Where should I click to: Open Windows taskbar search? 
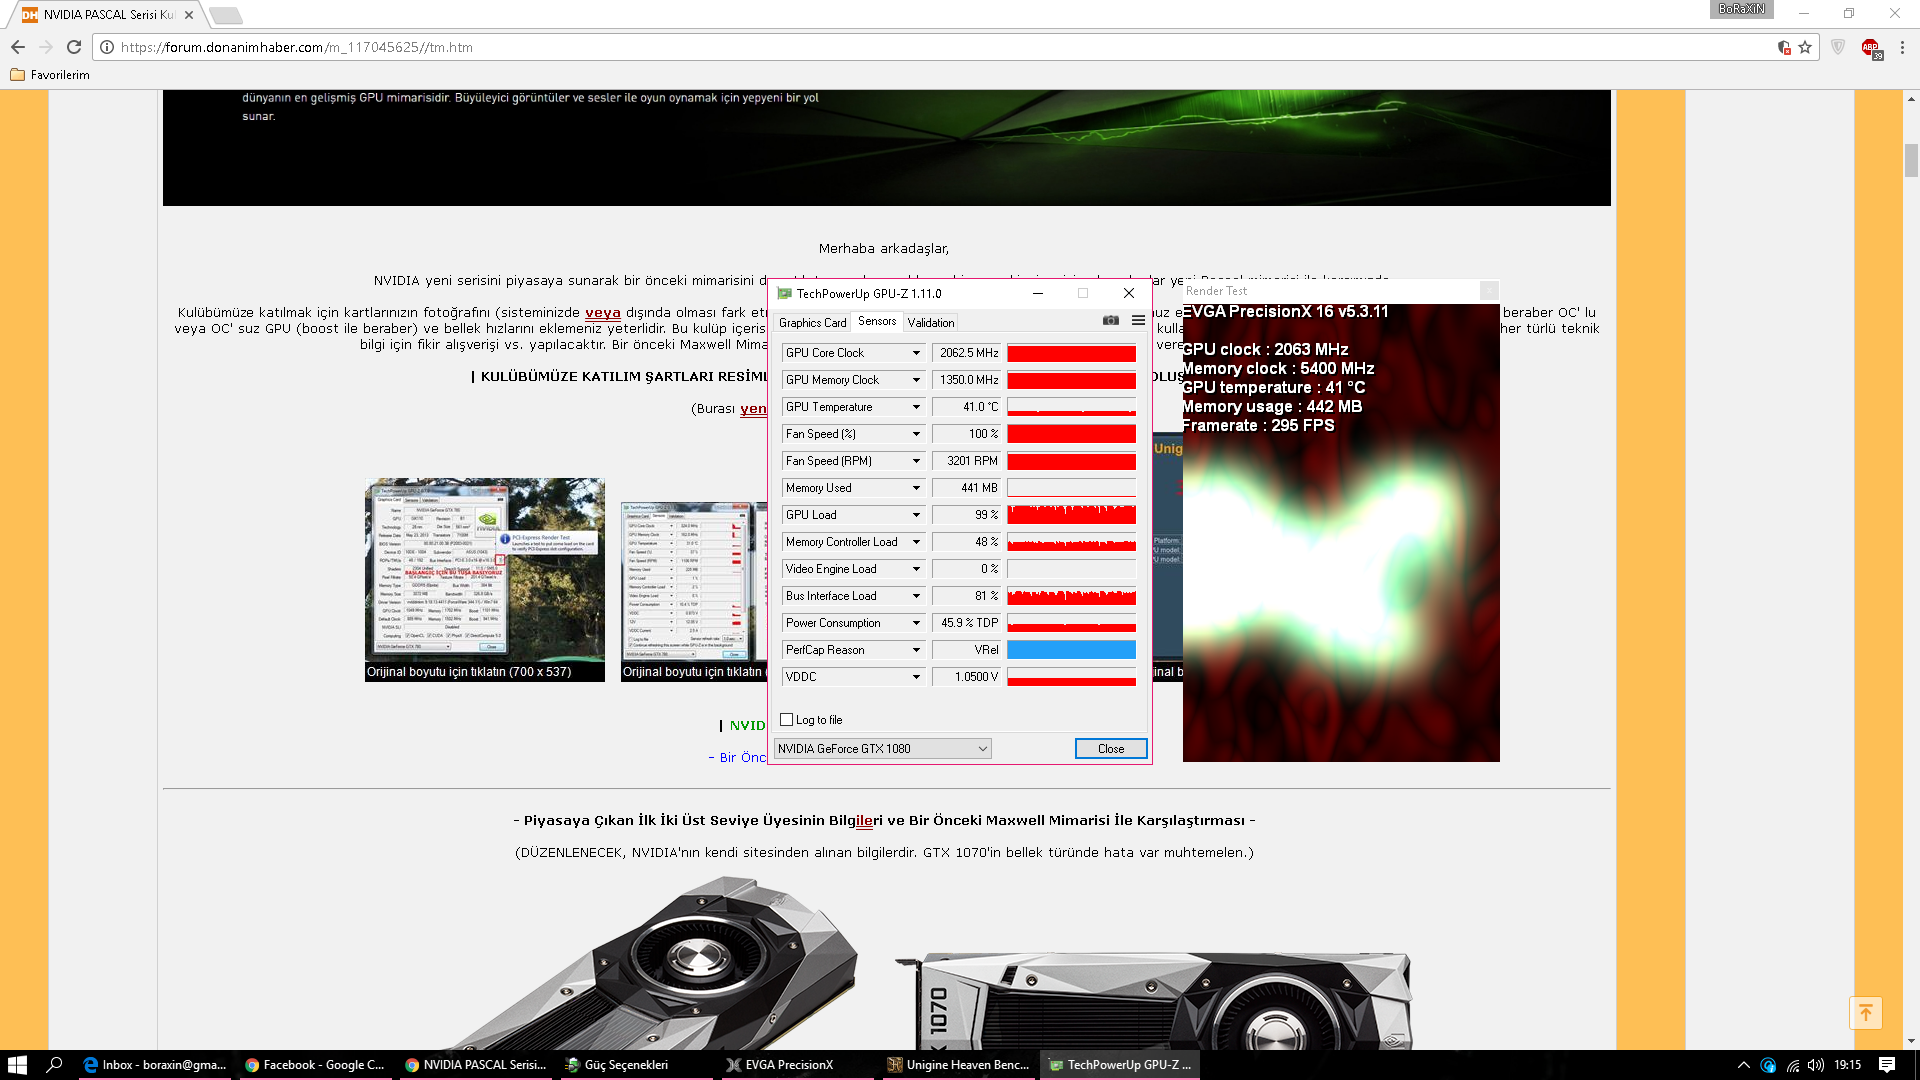click(x=55, y=1065)
